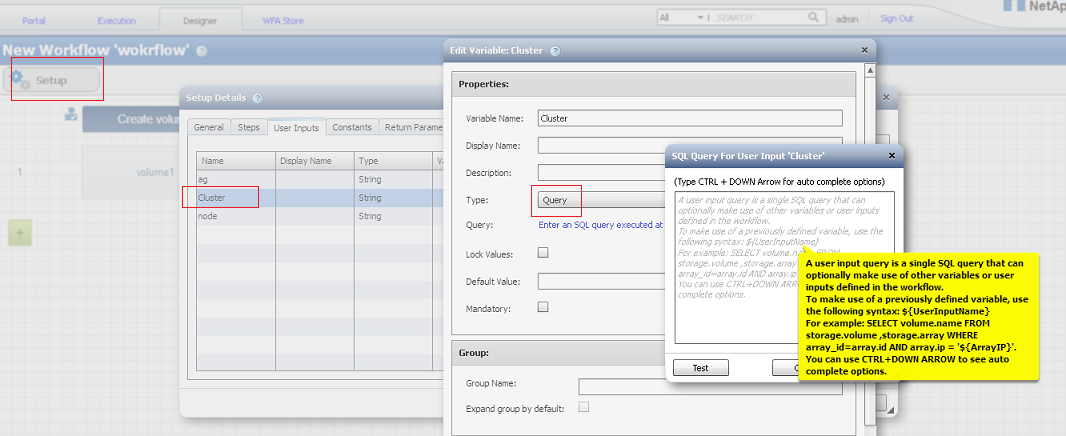Click the Test button in SQL Query dialog
1066x436 pixels.
[x=700, y=368]
